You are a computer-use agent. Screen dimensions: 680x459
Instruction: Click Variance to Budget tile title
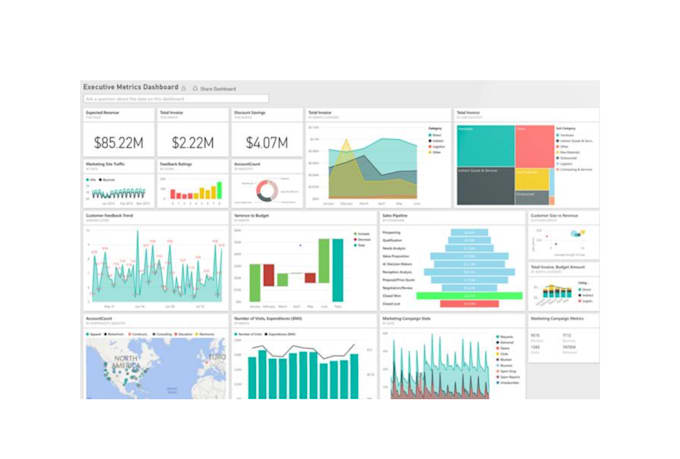click(251, 216)
